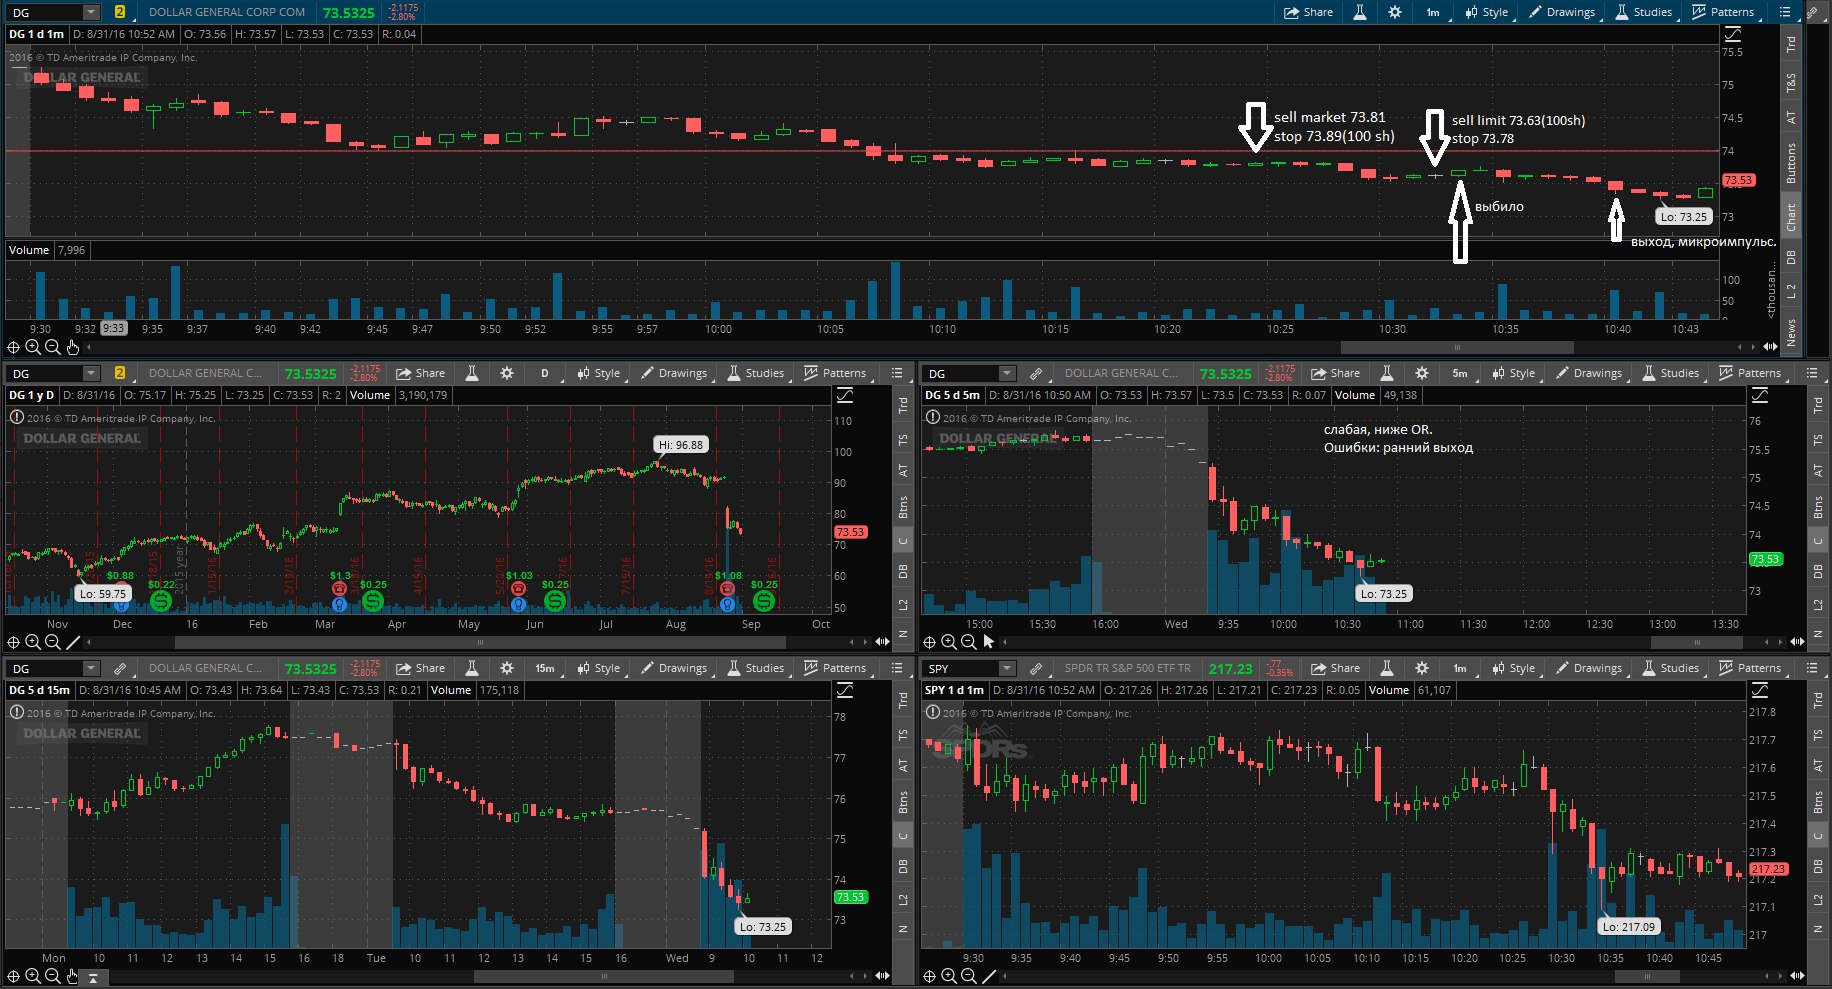Toggle the L2 side tab in DG 15m chart
Viewport: 1832px width, 989px height.
[903, 900]
